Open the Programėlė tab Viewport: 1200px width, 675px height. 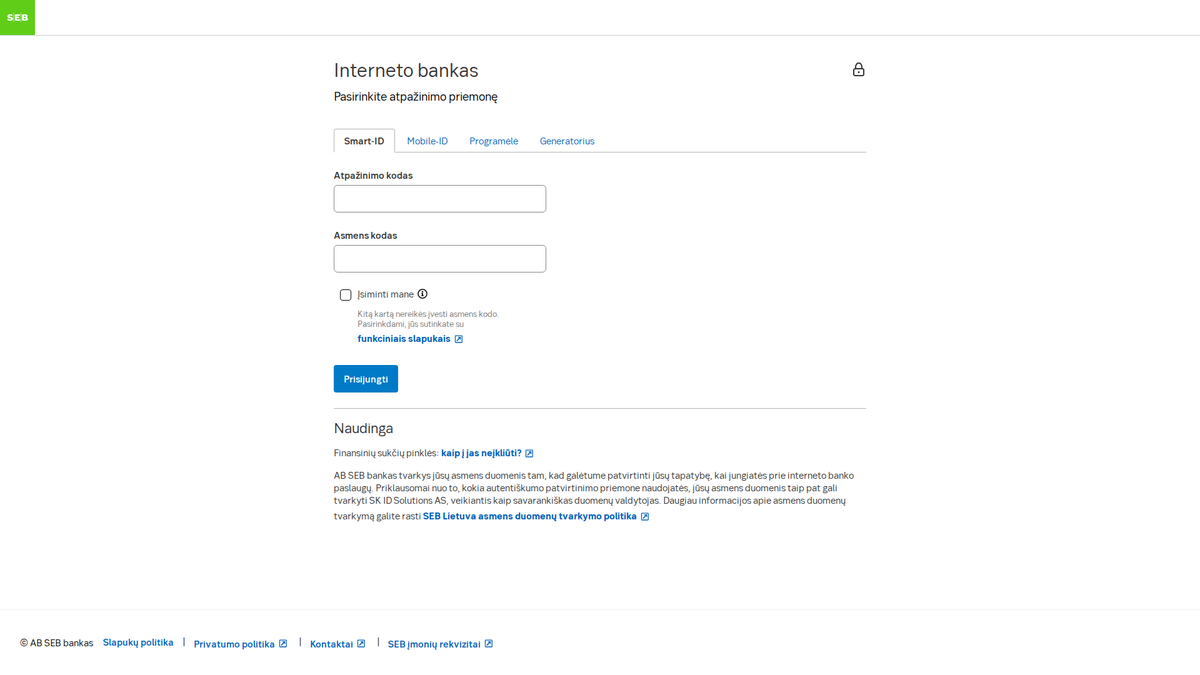(x=494, y=141)
